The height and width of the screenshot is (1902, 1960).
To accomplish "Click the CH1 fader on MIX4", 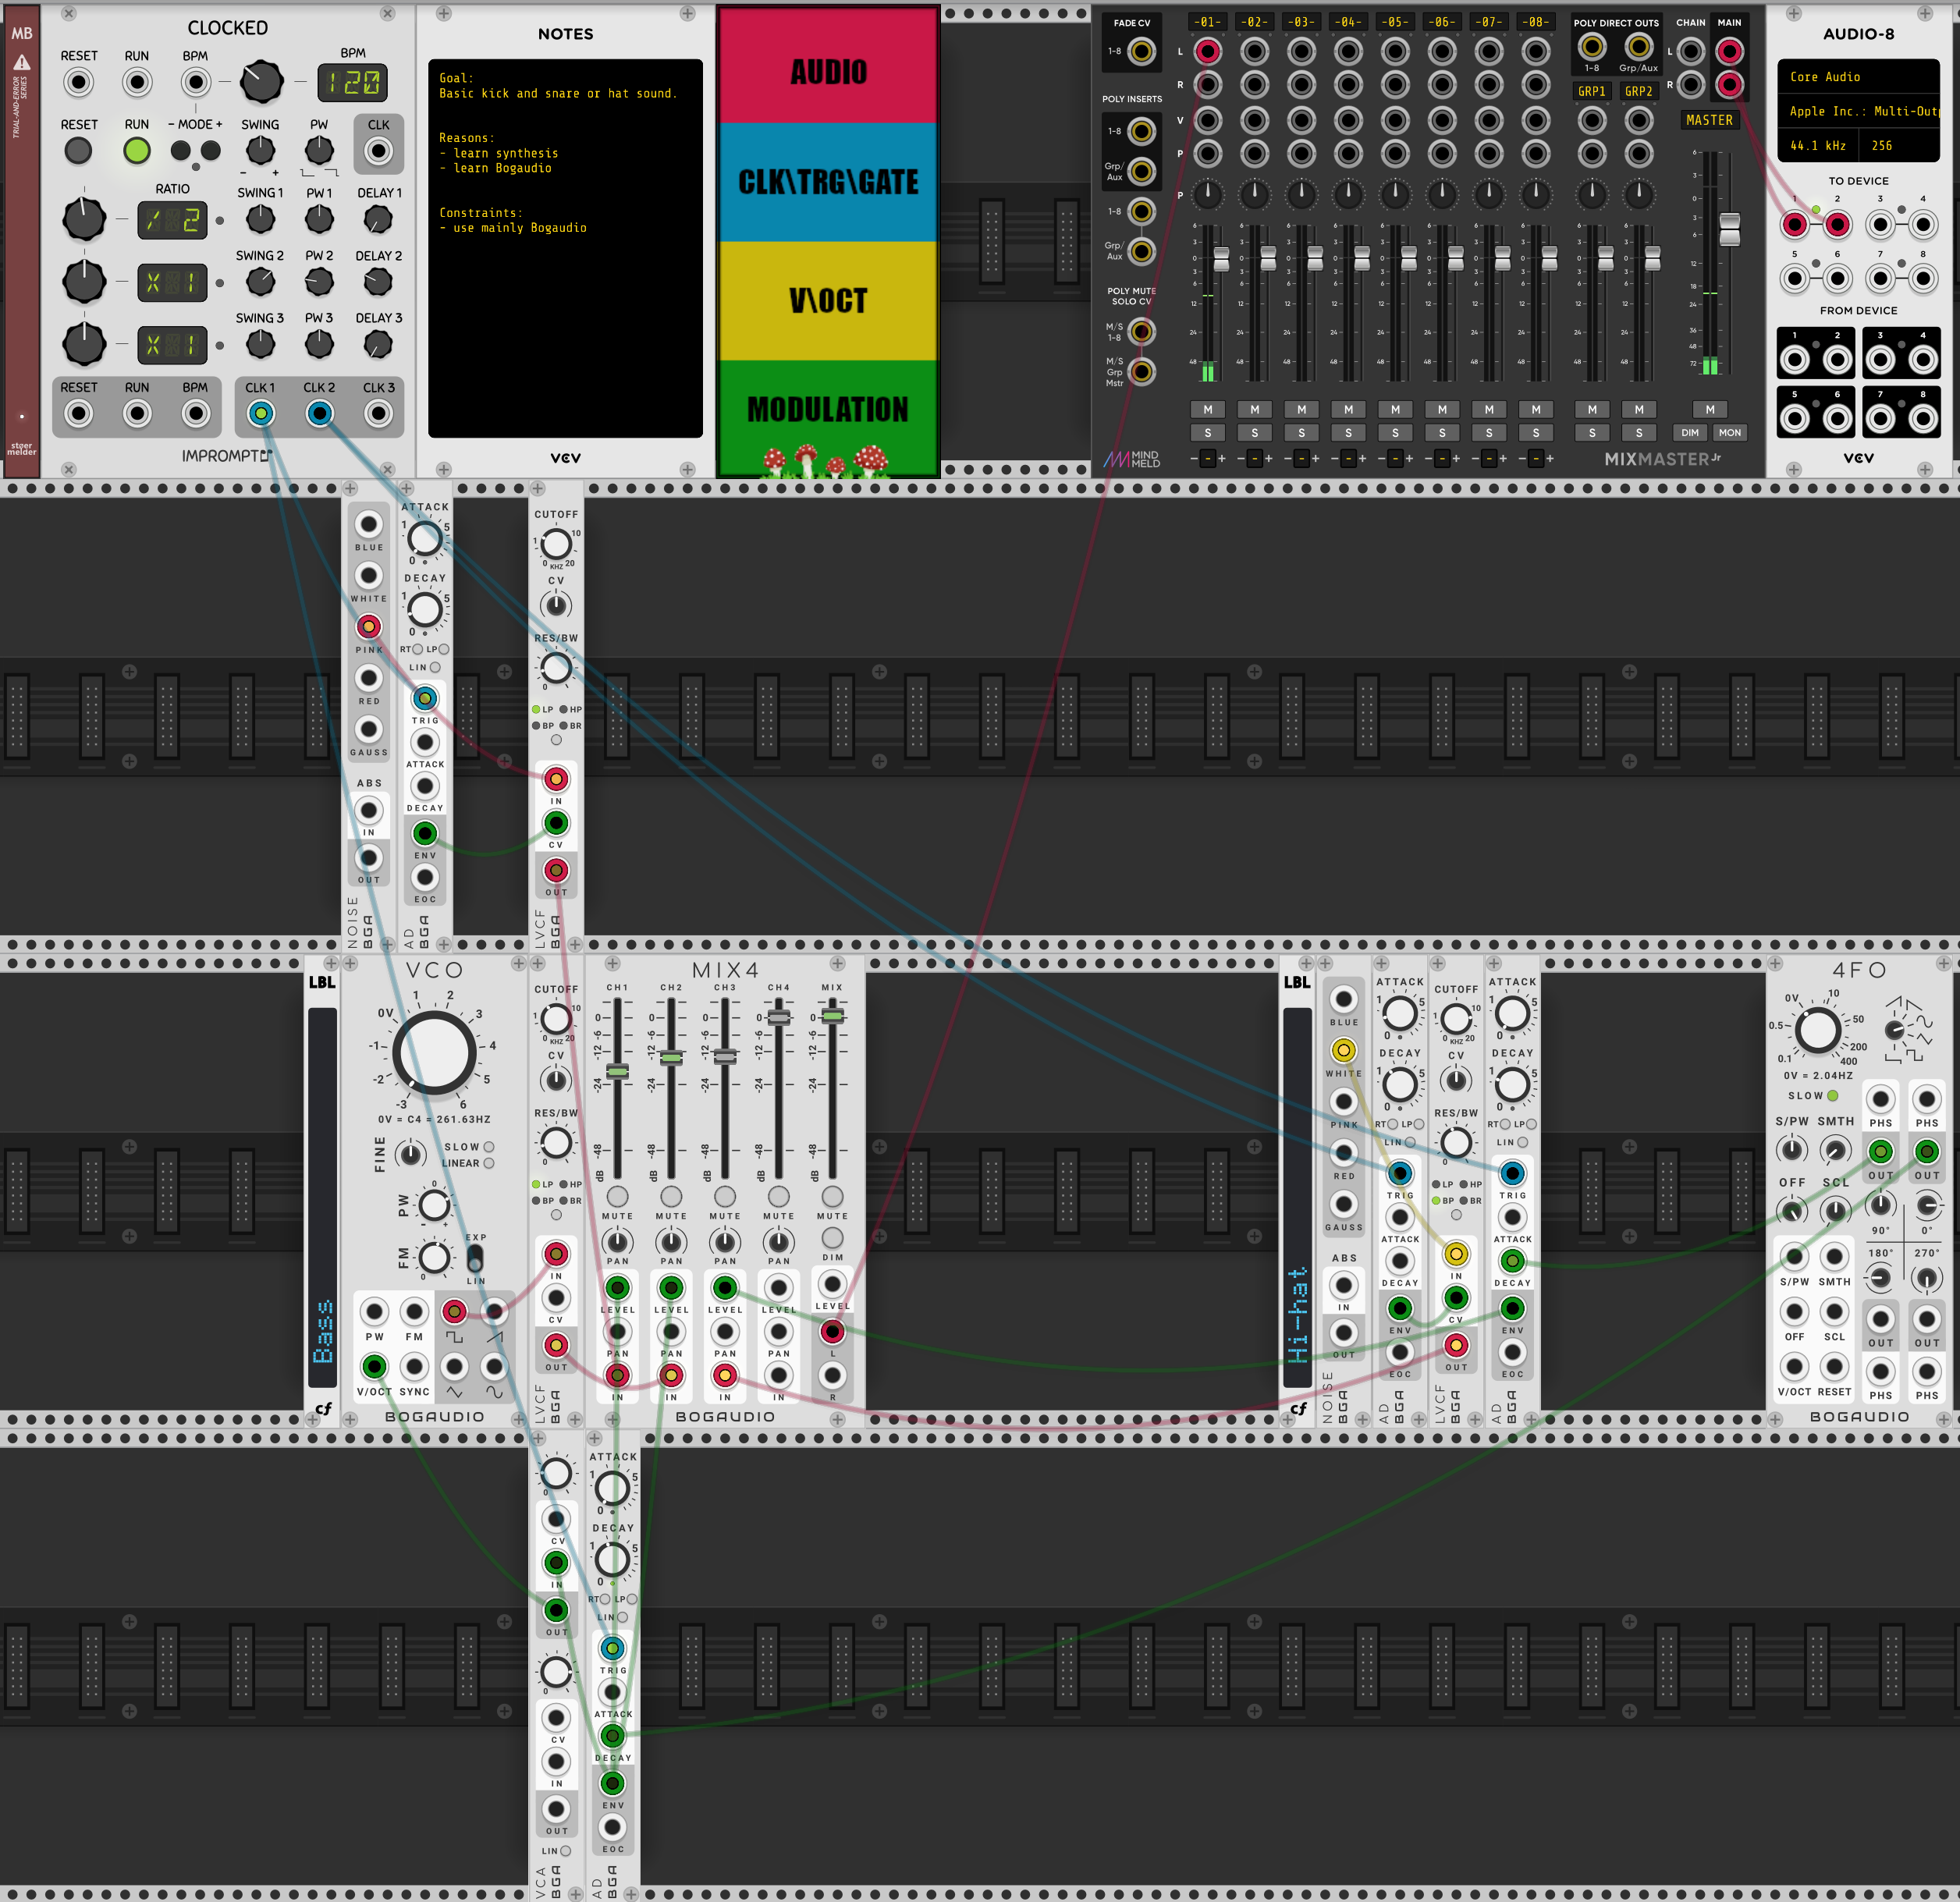I will click(618, 1071).
